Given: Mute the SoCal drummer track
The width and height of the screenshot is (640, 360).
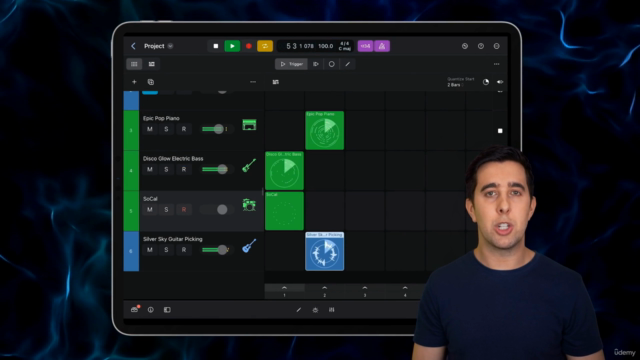Looking at the screenshot, I should point(150,209).
